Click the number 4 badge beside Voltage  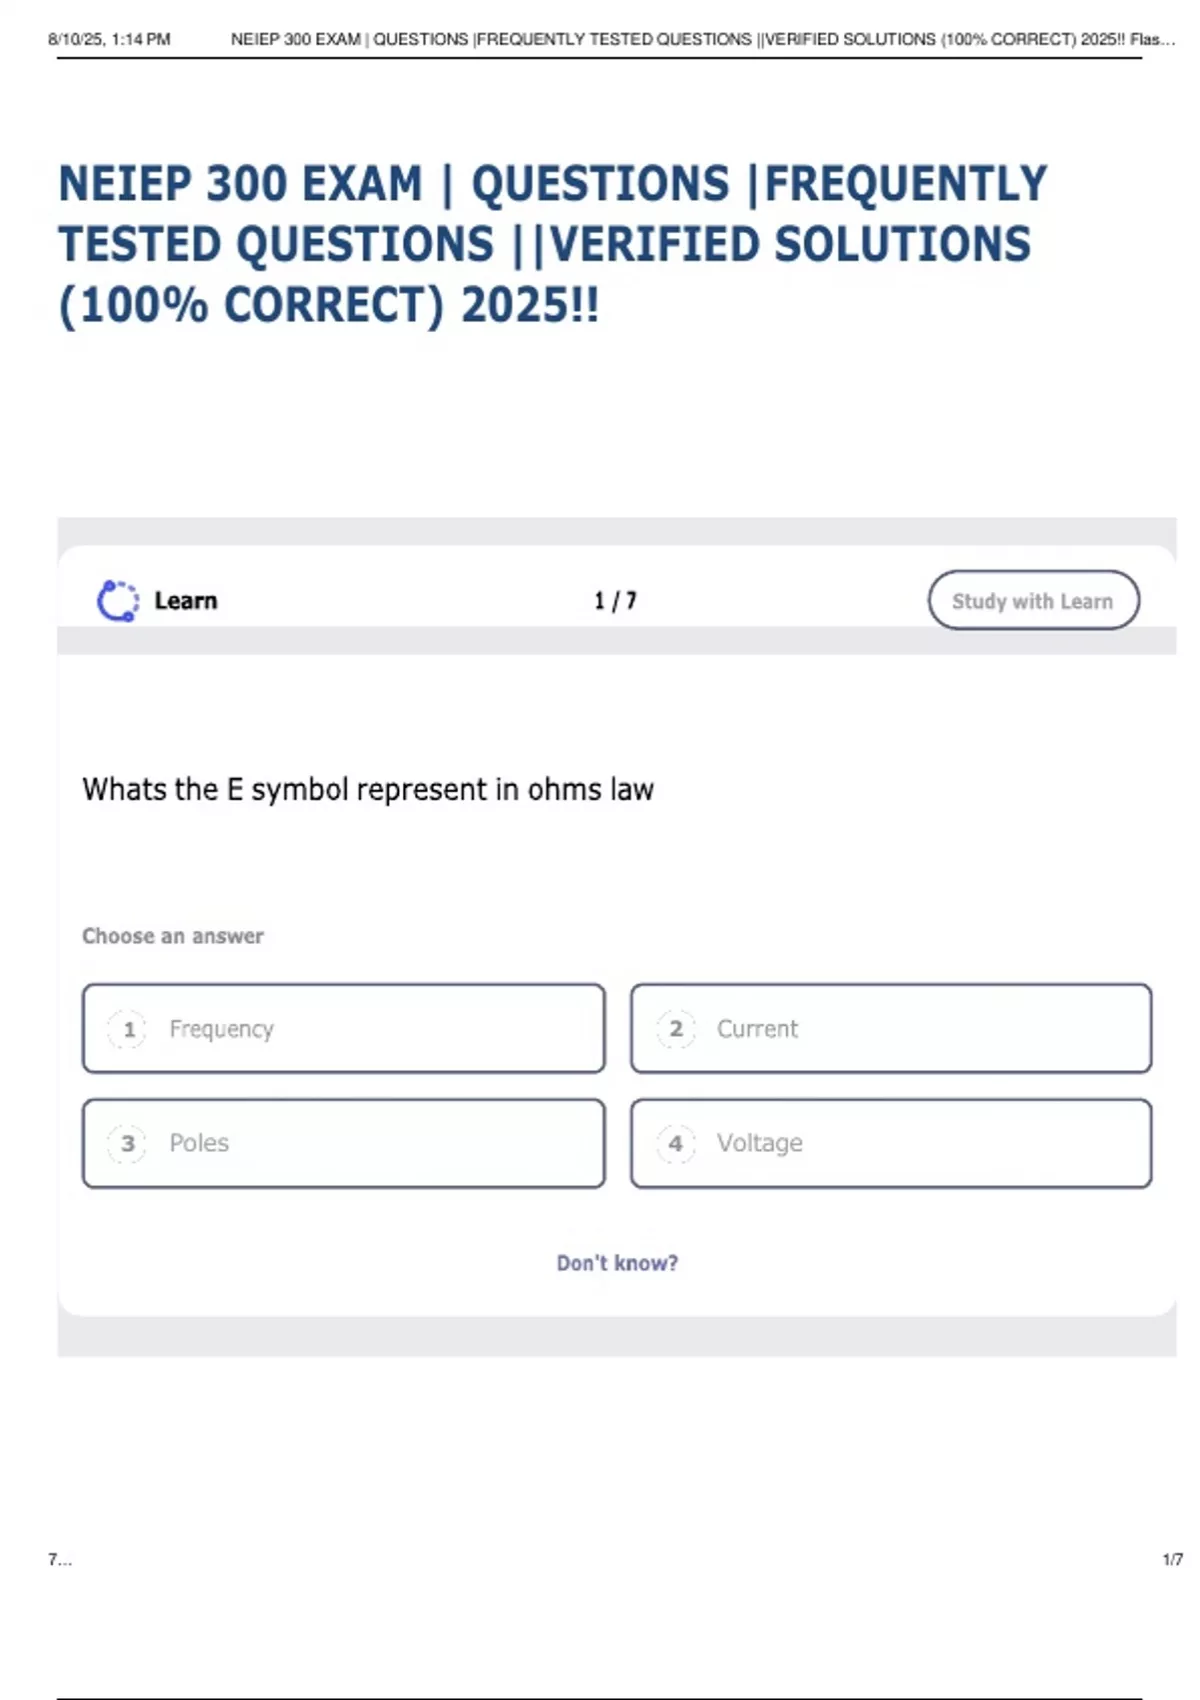coord(676,1143)
